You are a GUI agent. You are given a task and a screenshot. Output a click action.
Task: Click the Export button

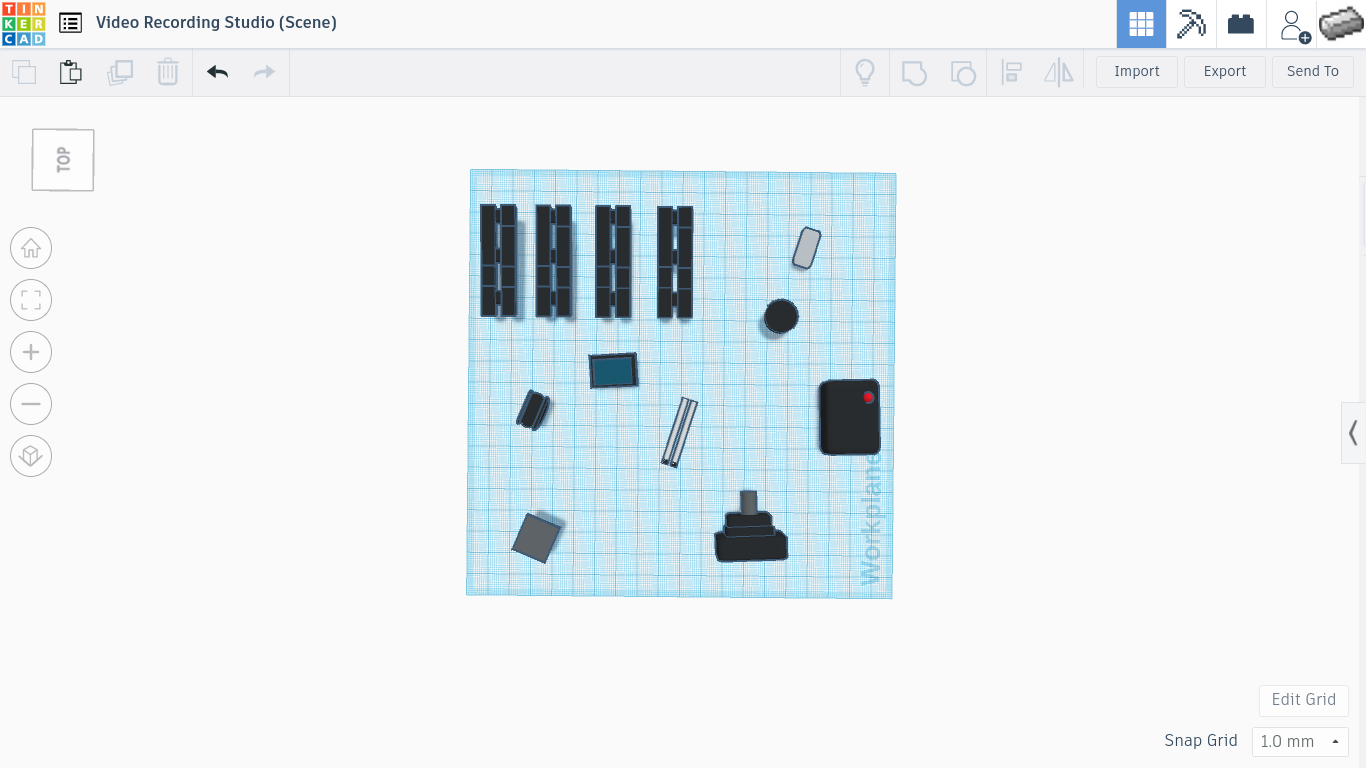pos(1224,71)
